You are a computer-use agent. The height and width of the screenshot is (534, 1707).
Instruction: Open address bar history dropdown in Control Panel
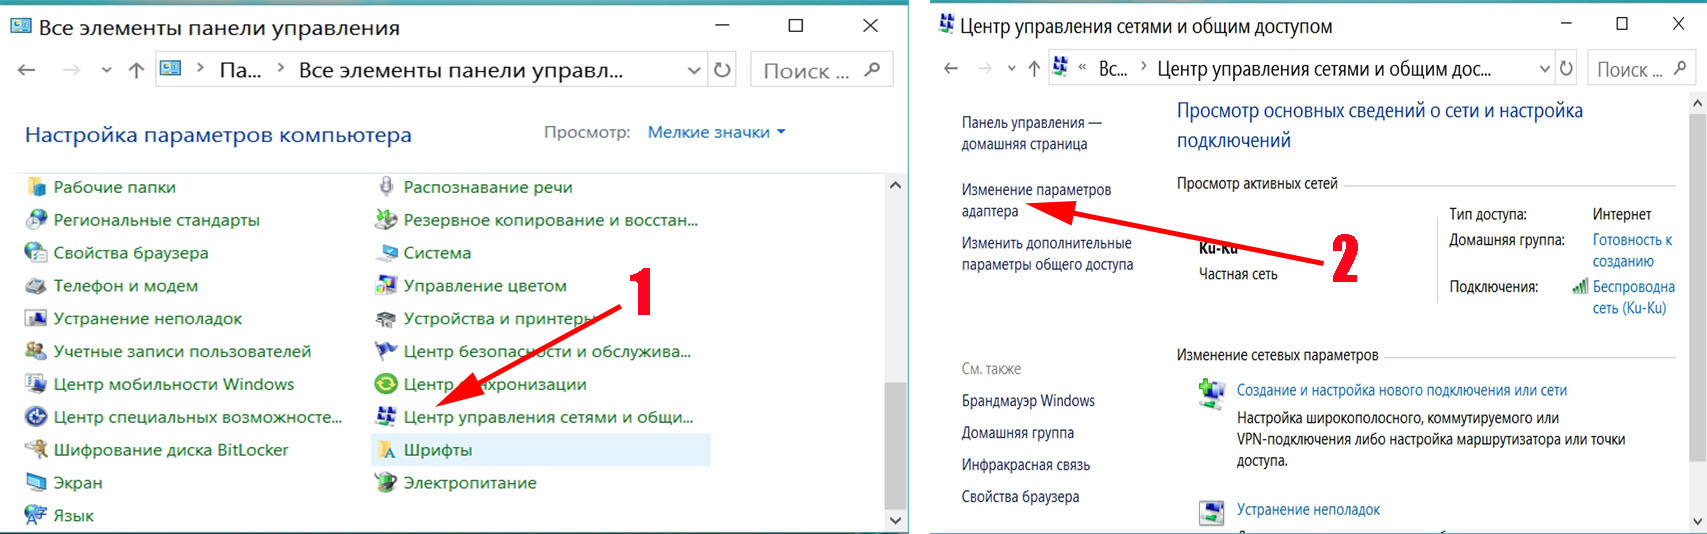pyautogui.click(x=694, y=70)
